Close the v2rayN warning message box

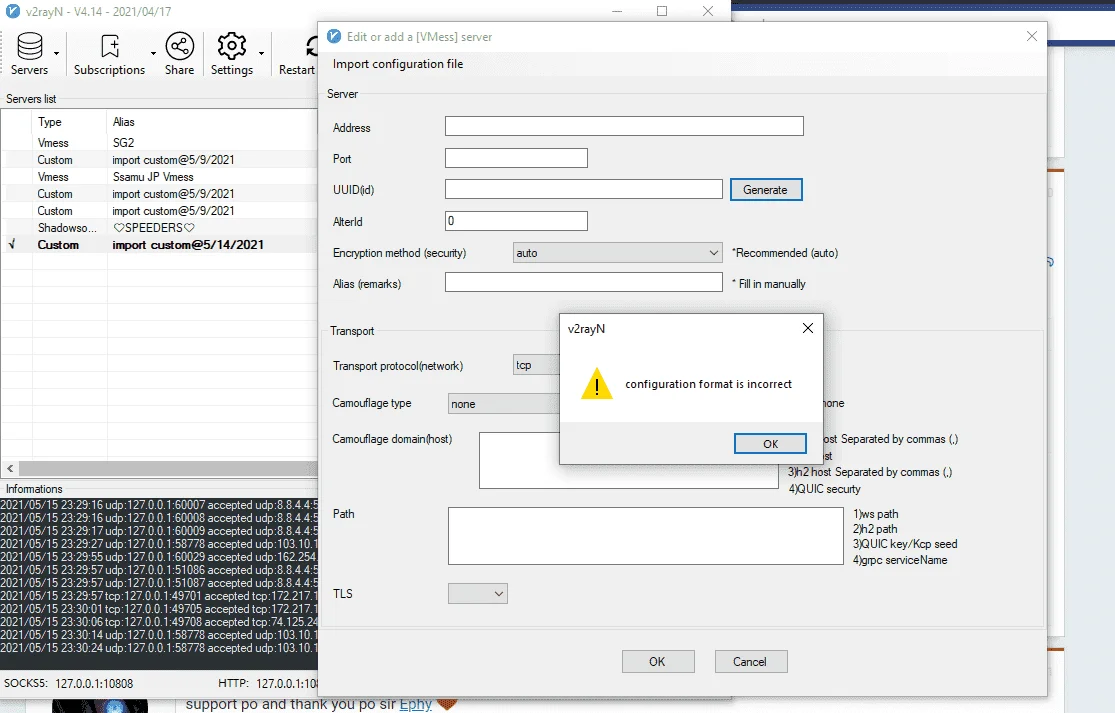808,328
